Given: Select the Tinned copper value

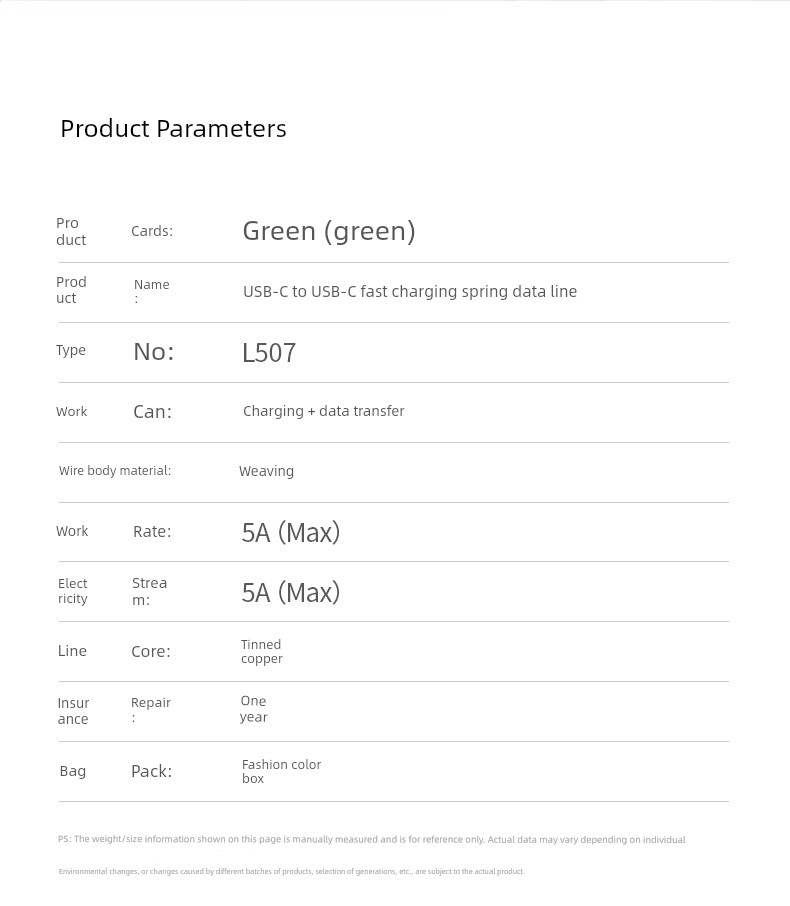Looking at the screenshot, I should (x=262, y=651).
